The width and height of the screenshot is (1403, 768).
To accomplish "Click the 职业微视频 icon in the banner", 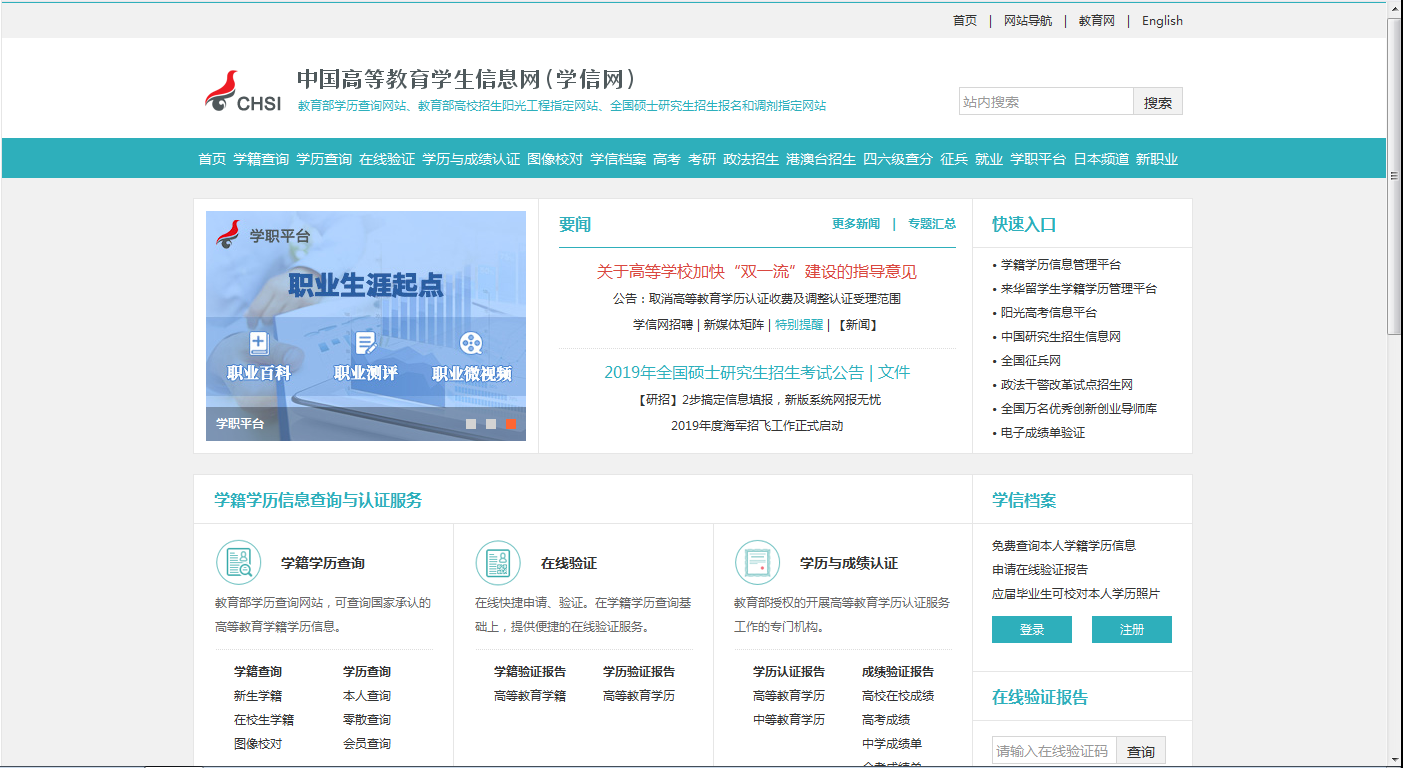I will pyautogui.click(x=471, y=344).
